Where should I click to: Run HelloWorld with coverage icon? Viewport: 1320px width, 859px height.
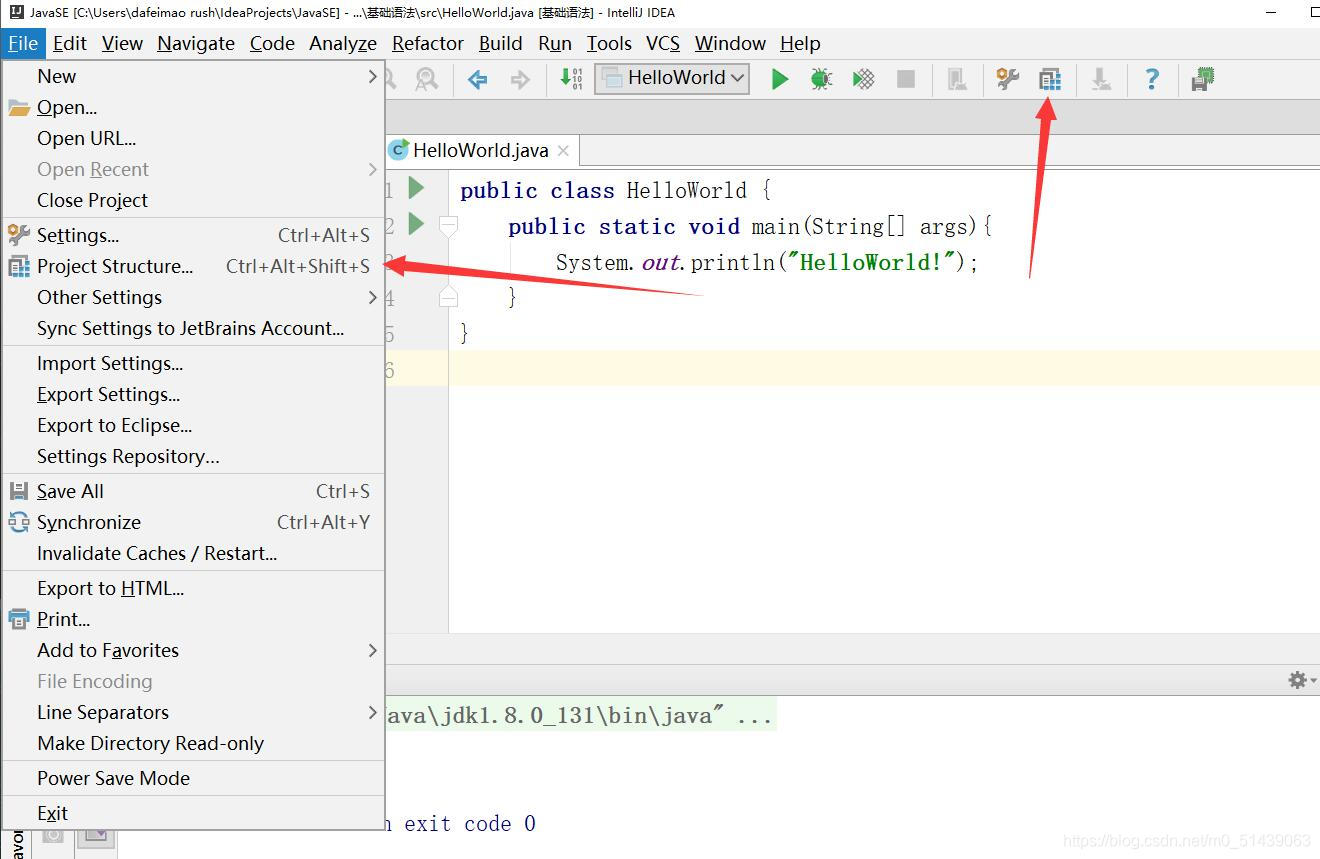tap(864, 79)
